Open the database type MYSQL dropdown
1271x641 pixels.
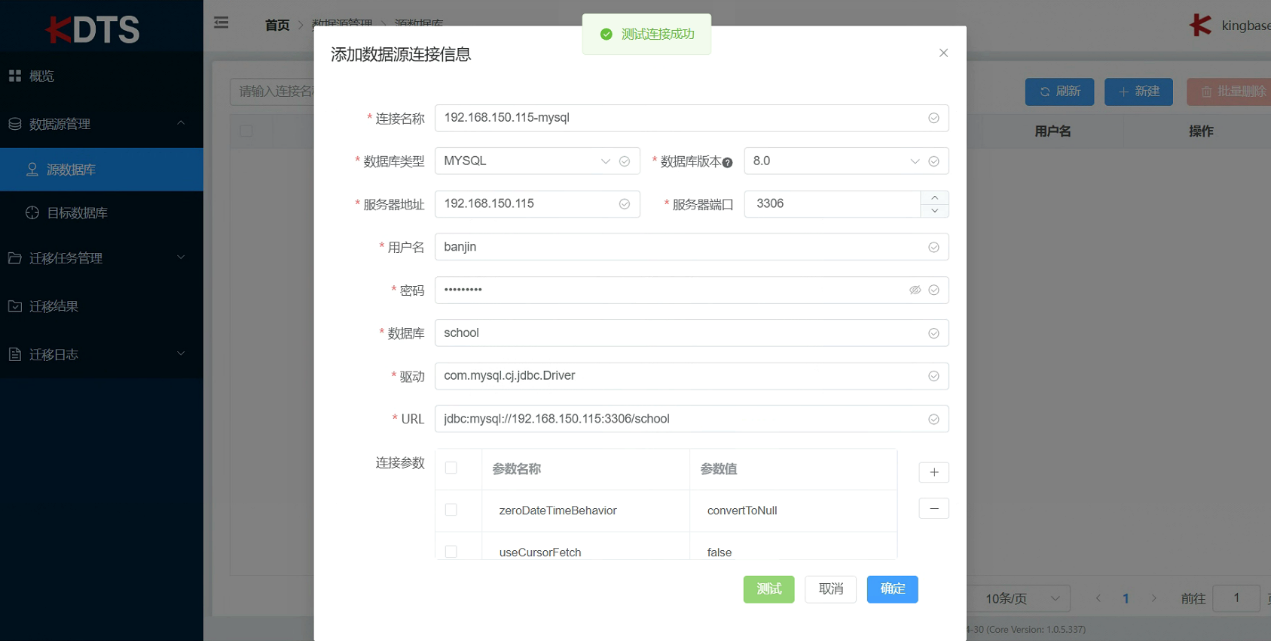(x=537, y=161)
